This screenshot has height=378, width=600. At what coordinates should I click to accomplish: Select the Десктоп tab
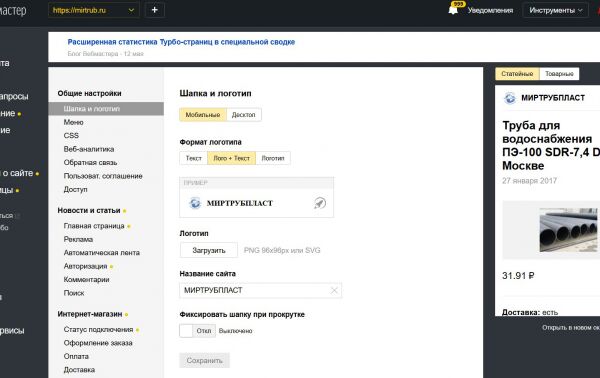click(x=244, y=115)
